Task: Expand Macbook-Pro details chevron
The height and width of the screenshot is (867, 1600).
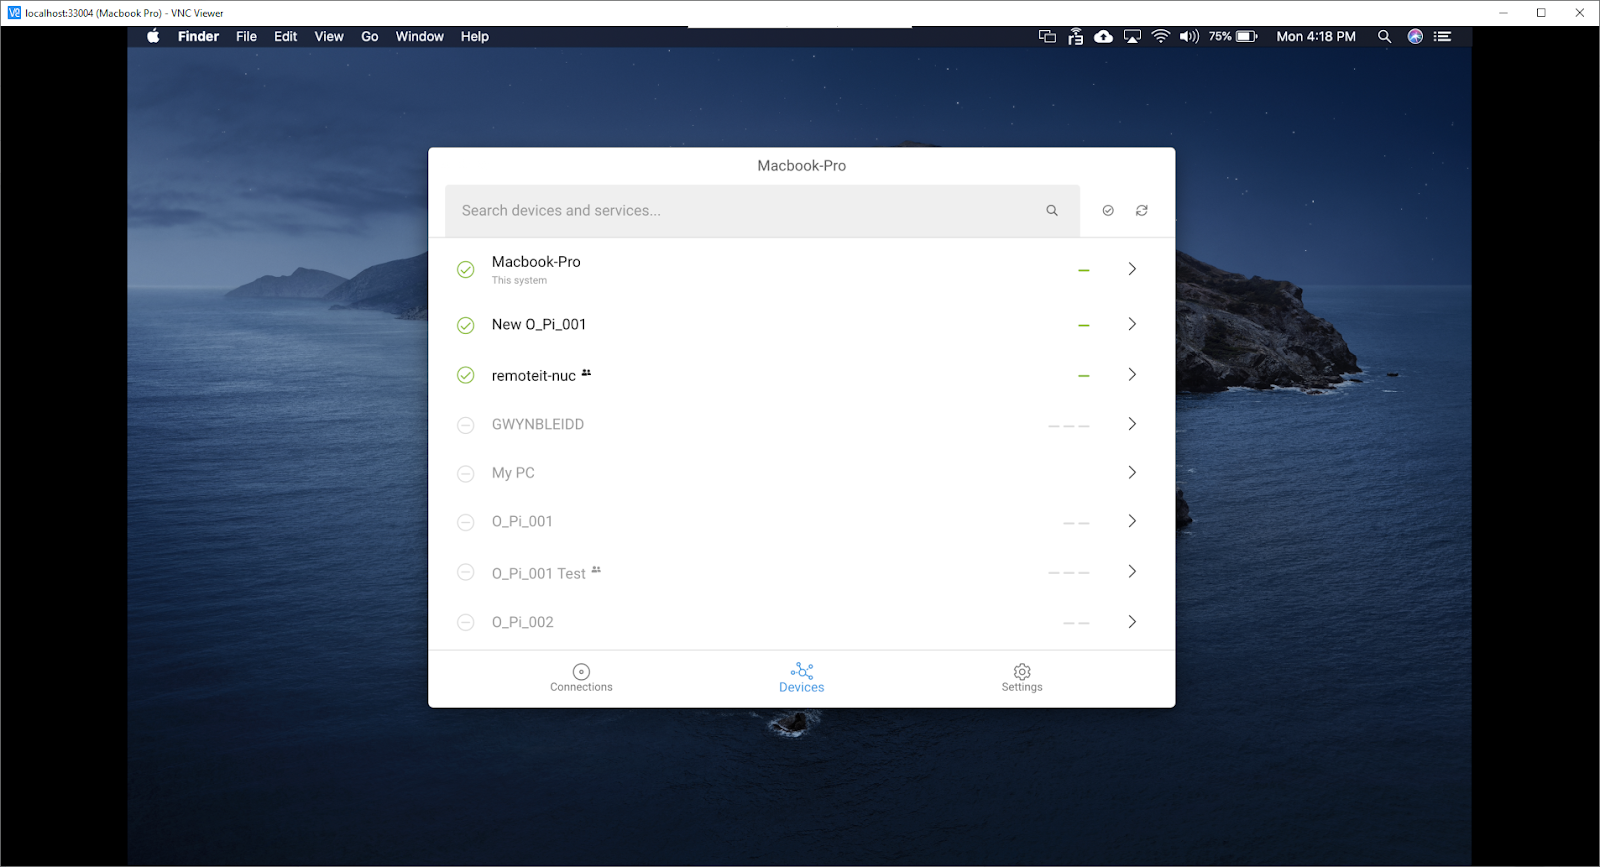Action: click(x=1132, y=269)
